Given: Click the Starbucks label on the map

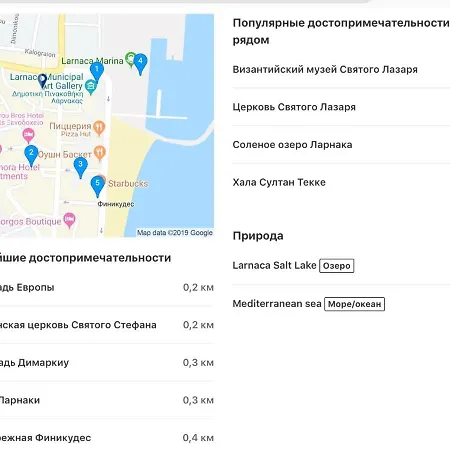Looking at the screenshot, I should (128, 184).
